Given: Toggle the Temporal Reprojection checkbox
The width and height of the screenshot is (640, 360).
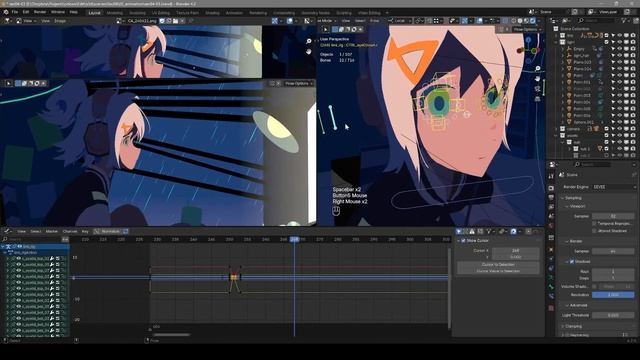Looking at the screenshot, I should tap(594, 224).
